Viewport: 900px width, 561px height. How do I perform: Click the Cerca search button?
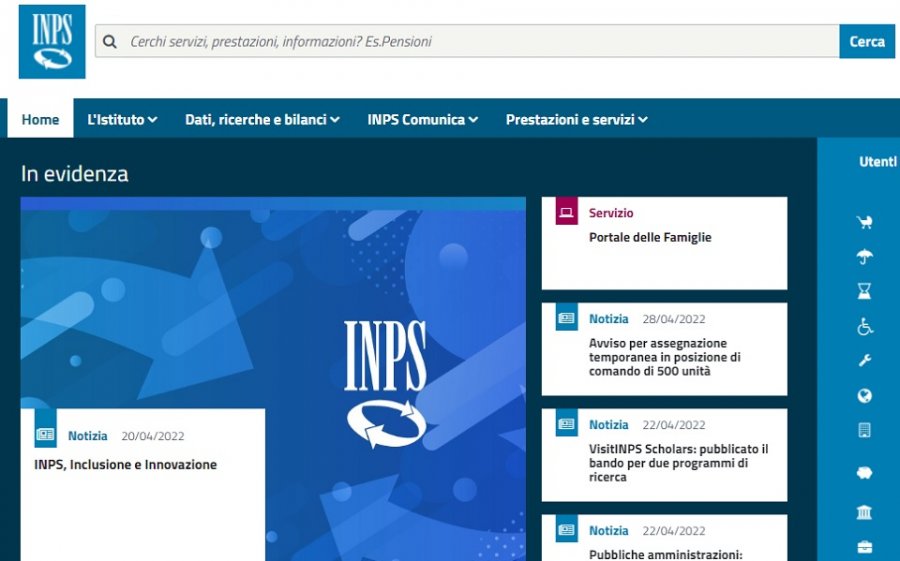pos(867,41)
